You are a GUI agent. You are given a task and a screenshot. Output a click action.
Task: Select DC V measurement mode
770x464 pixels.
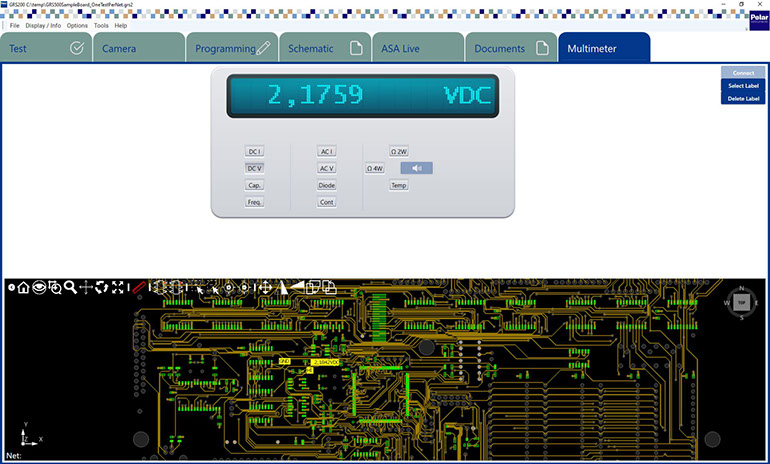(254, 169)
